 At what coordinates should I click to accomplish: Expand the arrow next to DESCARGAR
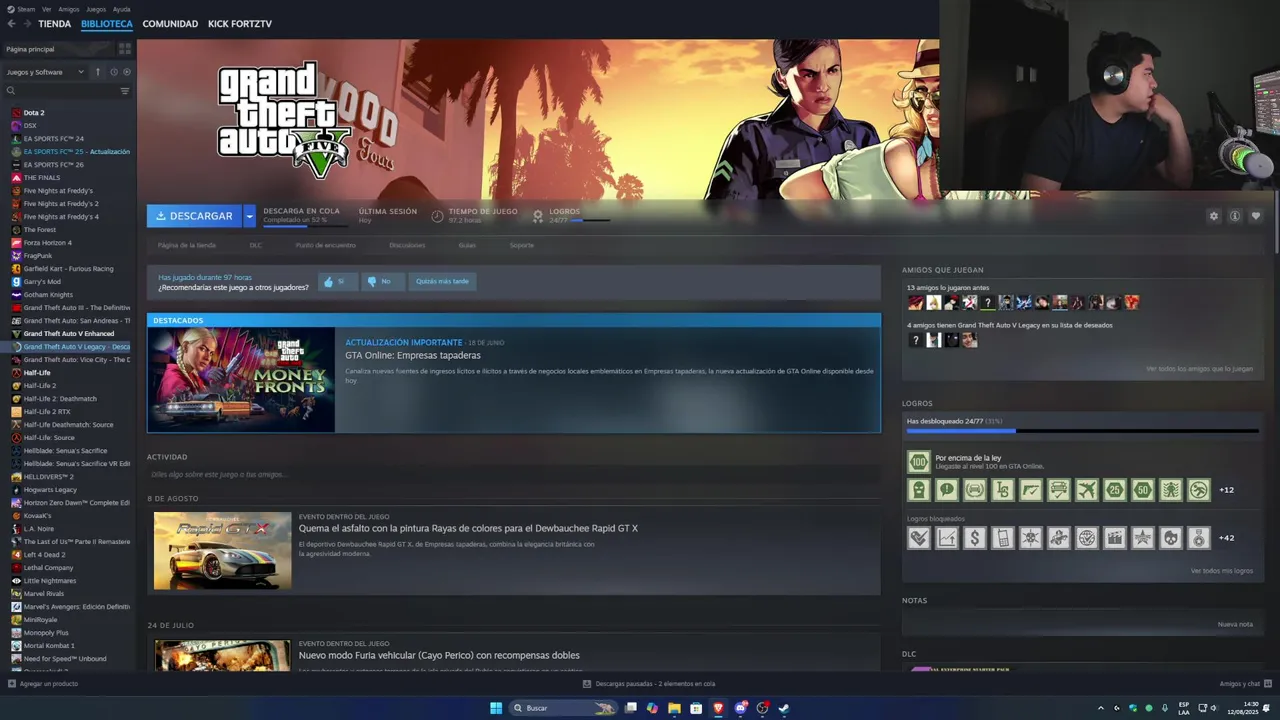click(x=249, y=216)
